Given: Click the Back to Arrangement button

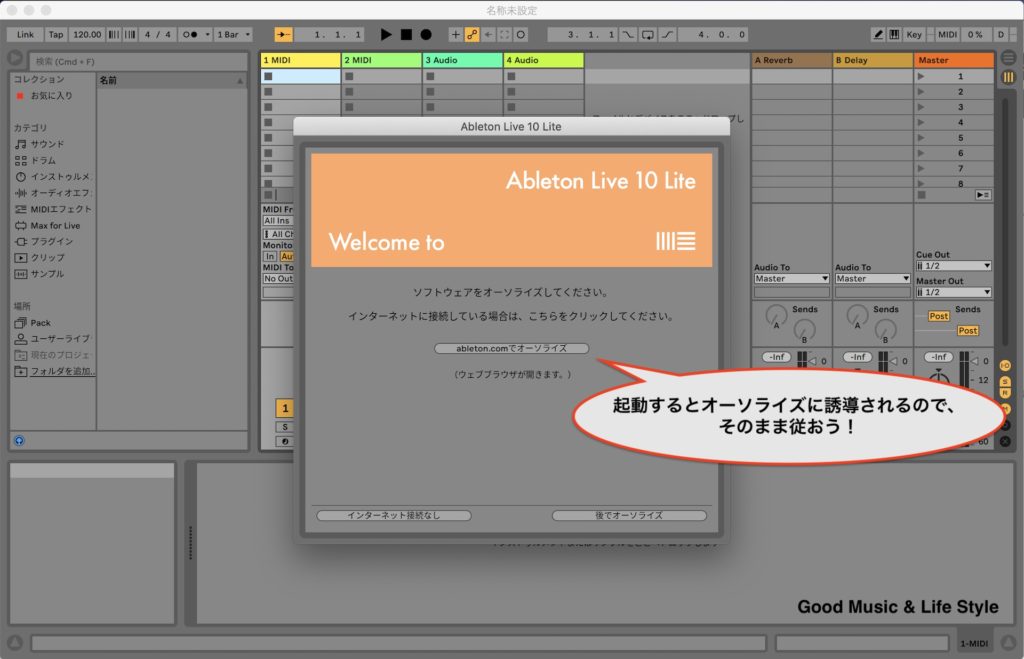Looking at the screenshot, I should [983, 195].
